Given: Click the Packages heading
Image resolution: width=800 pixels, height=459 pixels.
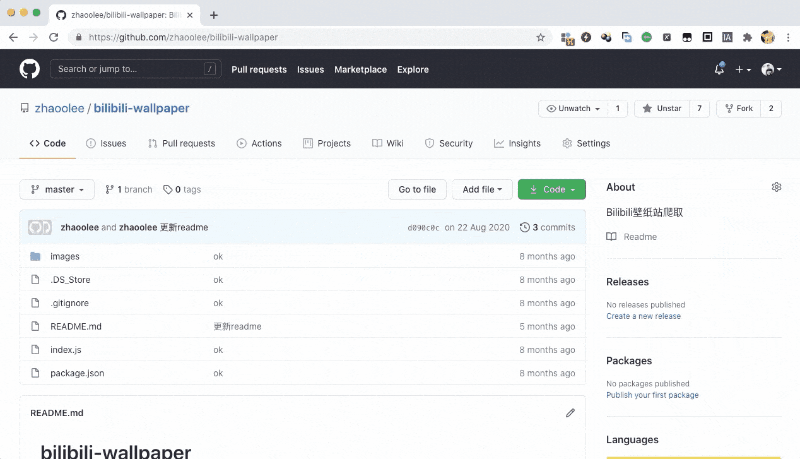Looking at the screenshot, I should (629, 361).
